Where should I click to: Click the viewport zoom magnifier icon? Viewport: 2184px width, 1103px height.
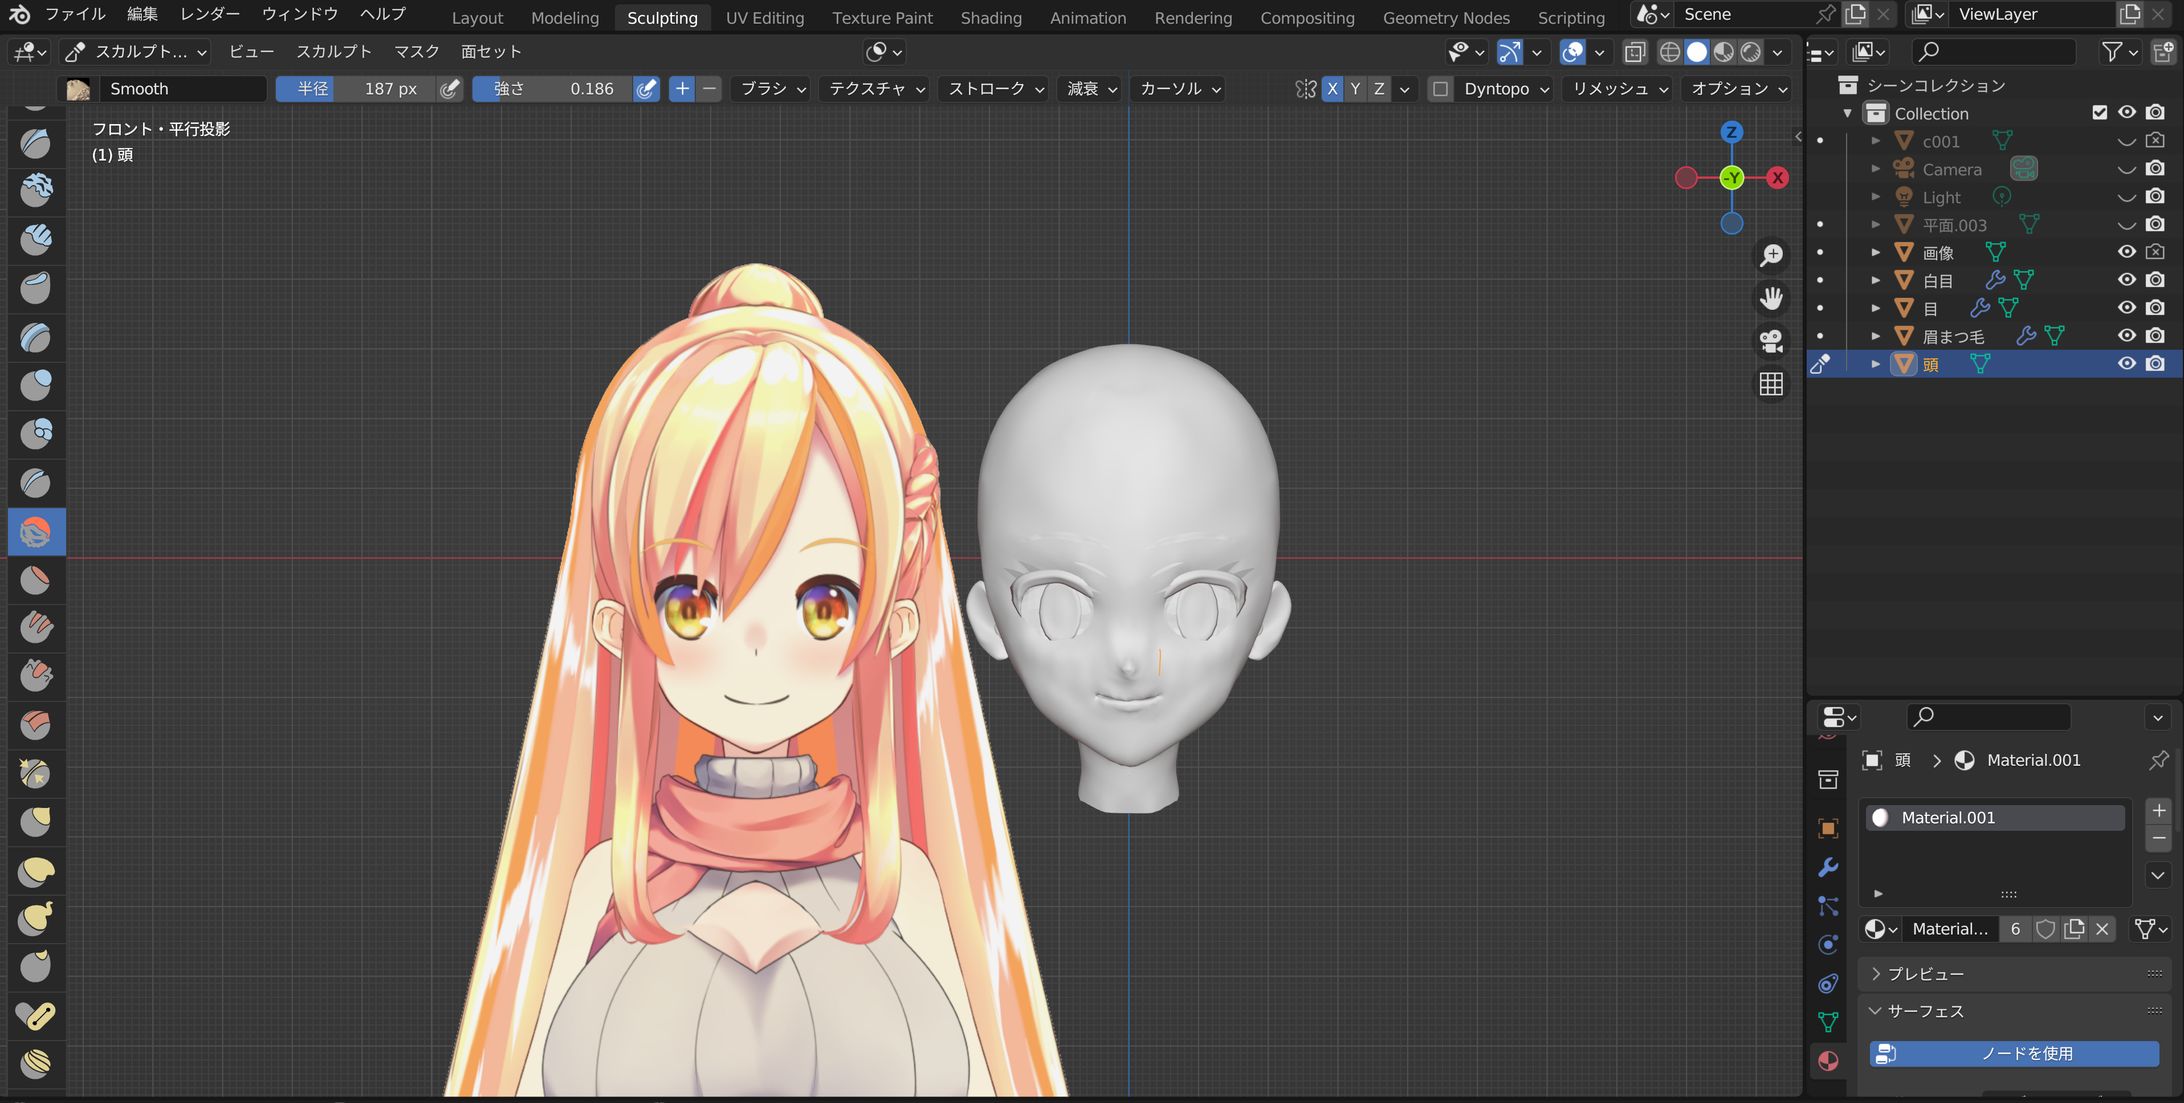click(1771, 255)
